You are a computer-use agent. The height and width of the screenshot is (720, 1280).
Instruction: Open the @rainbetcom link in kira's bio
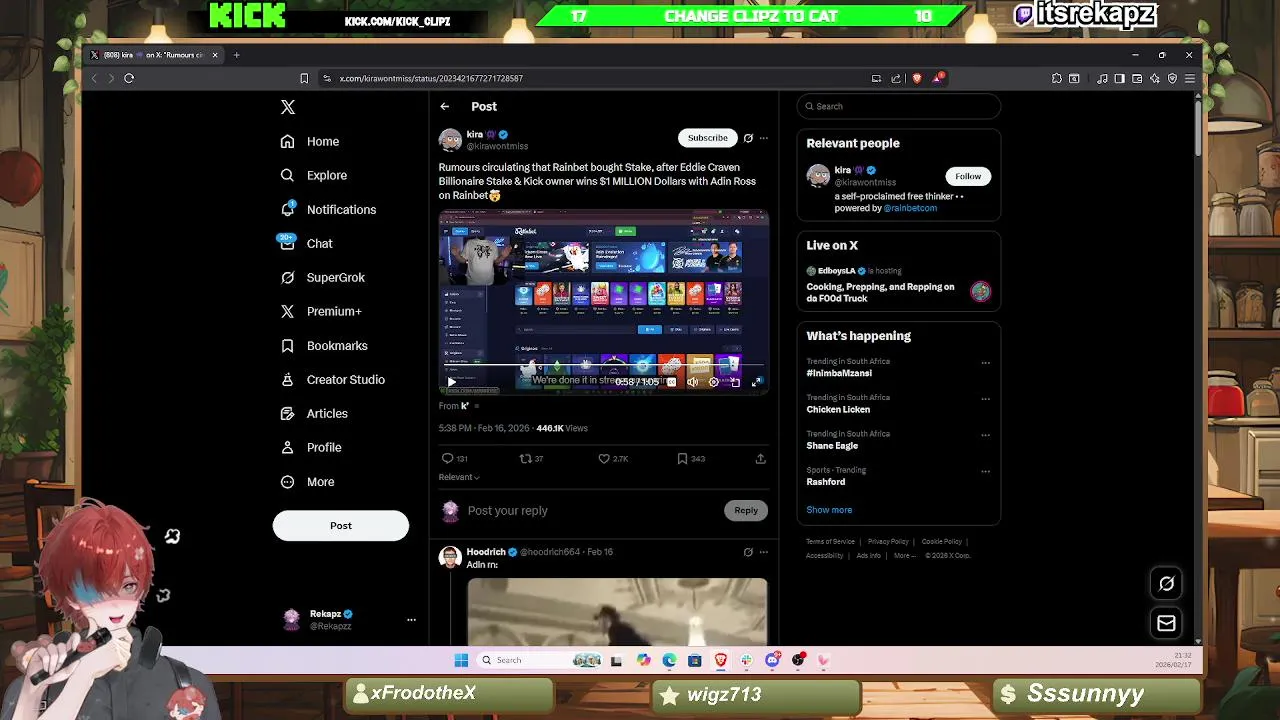910,208
